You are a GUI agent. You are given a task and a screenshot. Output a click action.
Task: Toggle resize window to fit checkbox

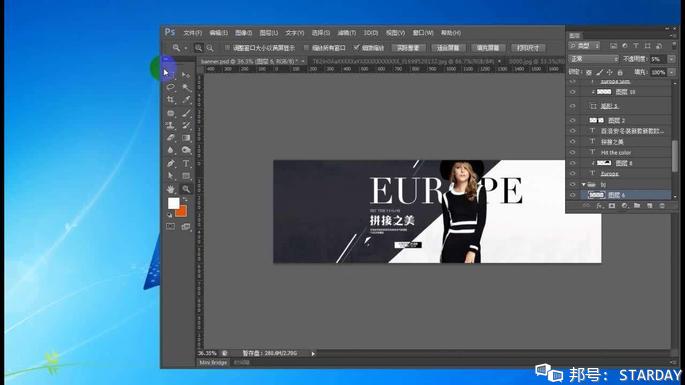(227, 48)
